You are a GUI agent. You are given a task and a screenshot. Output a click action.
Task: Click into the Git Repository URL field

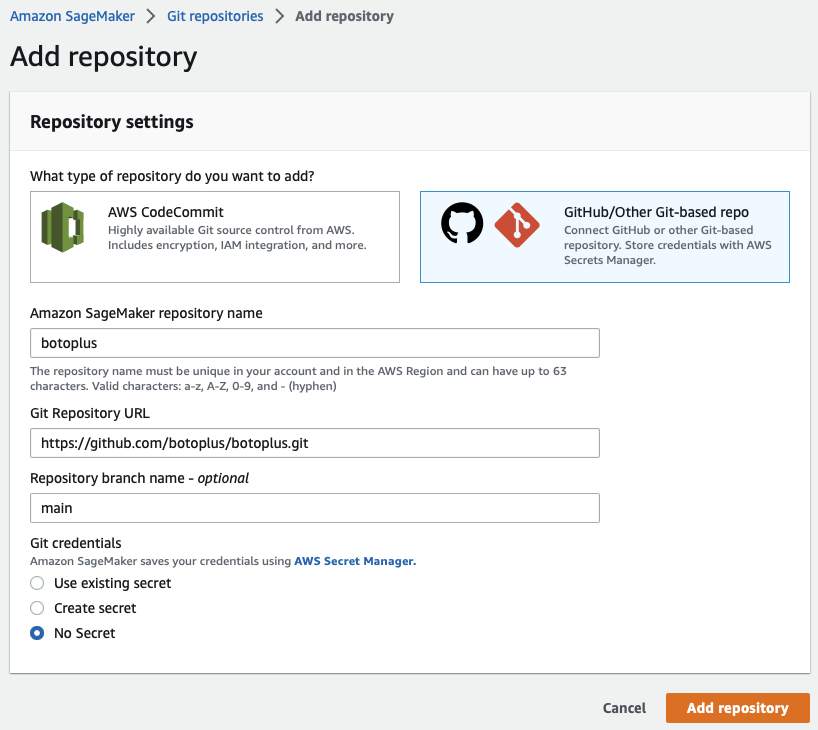314,443
